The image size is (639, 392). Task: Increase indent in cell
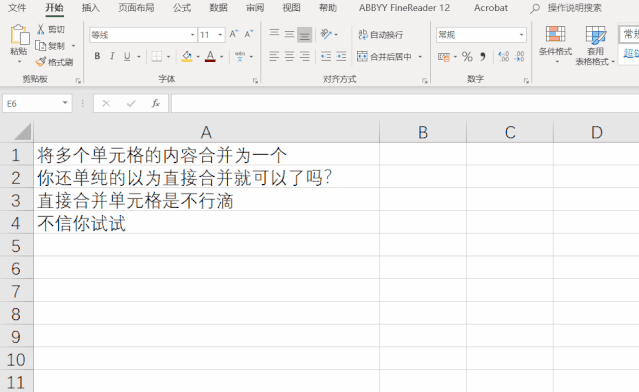point(341,56)
